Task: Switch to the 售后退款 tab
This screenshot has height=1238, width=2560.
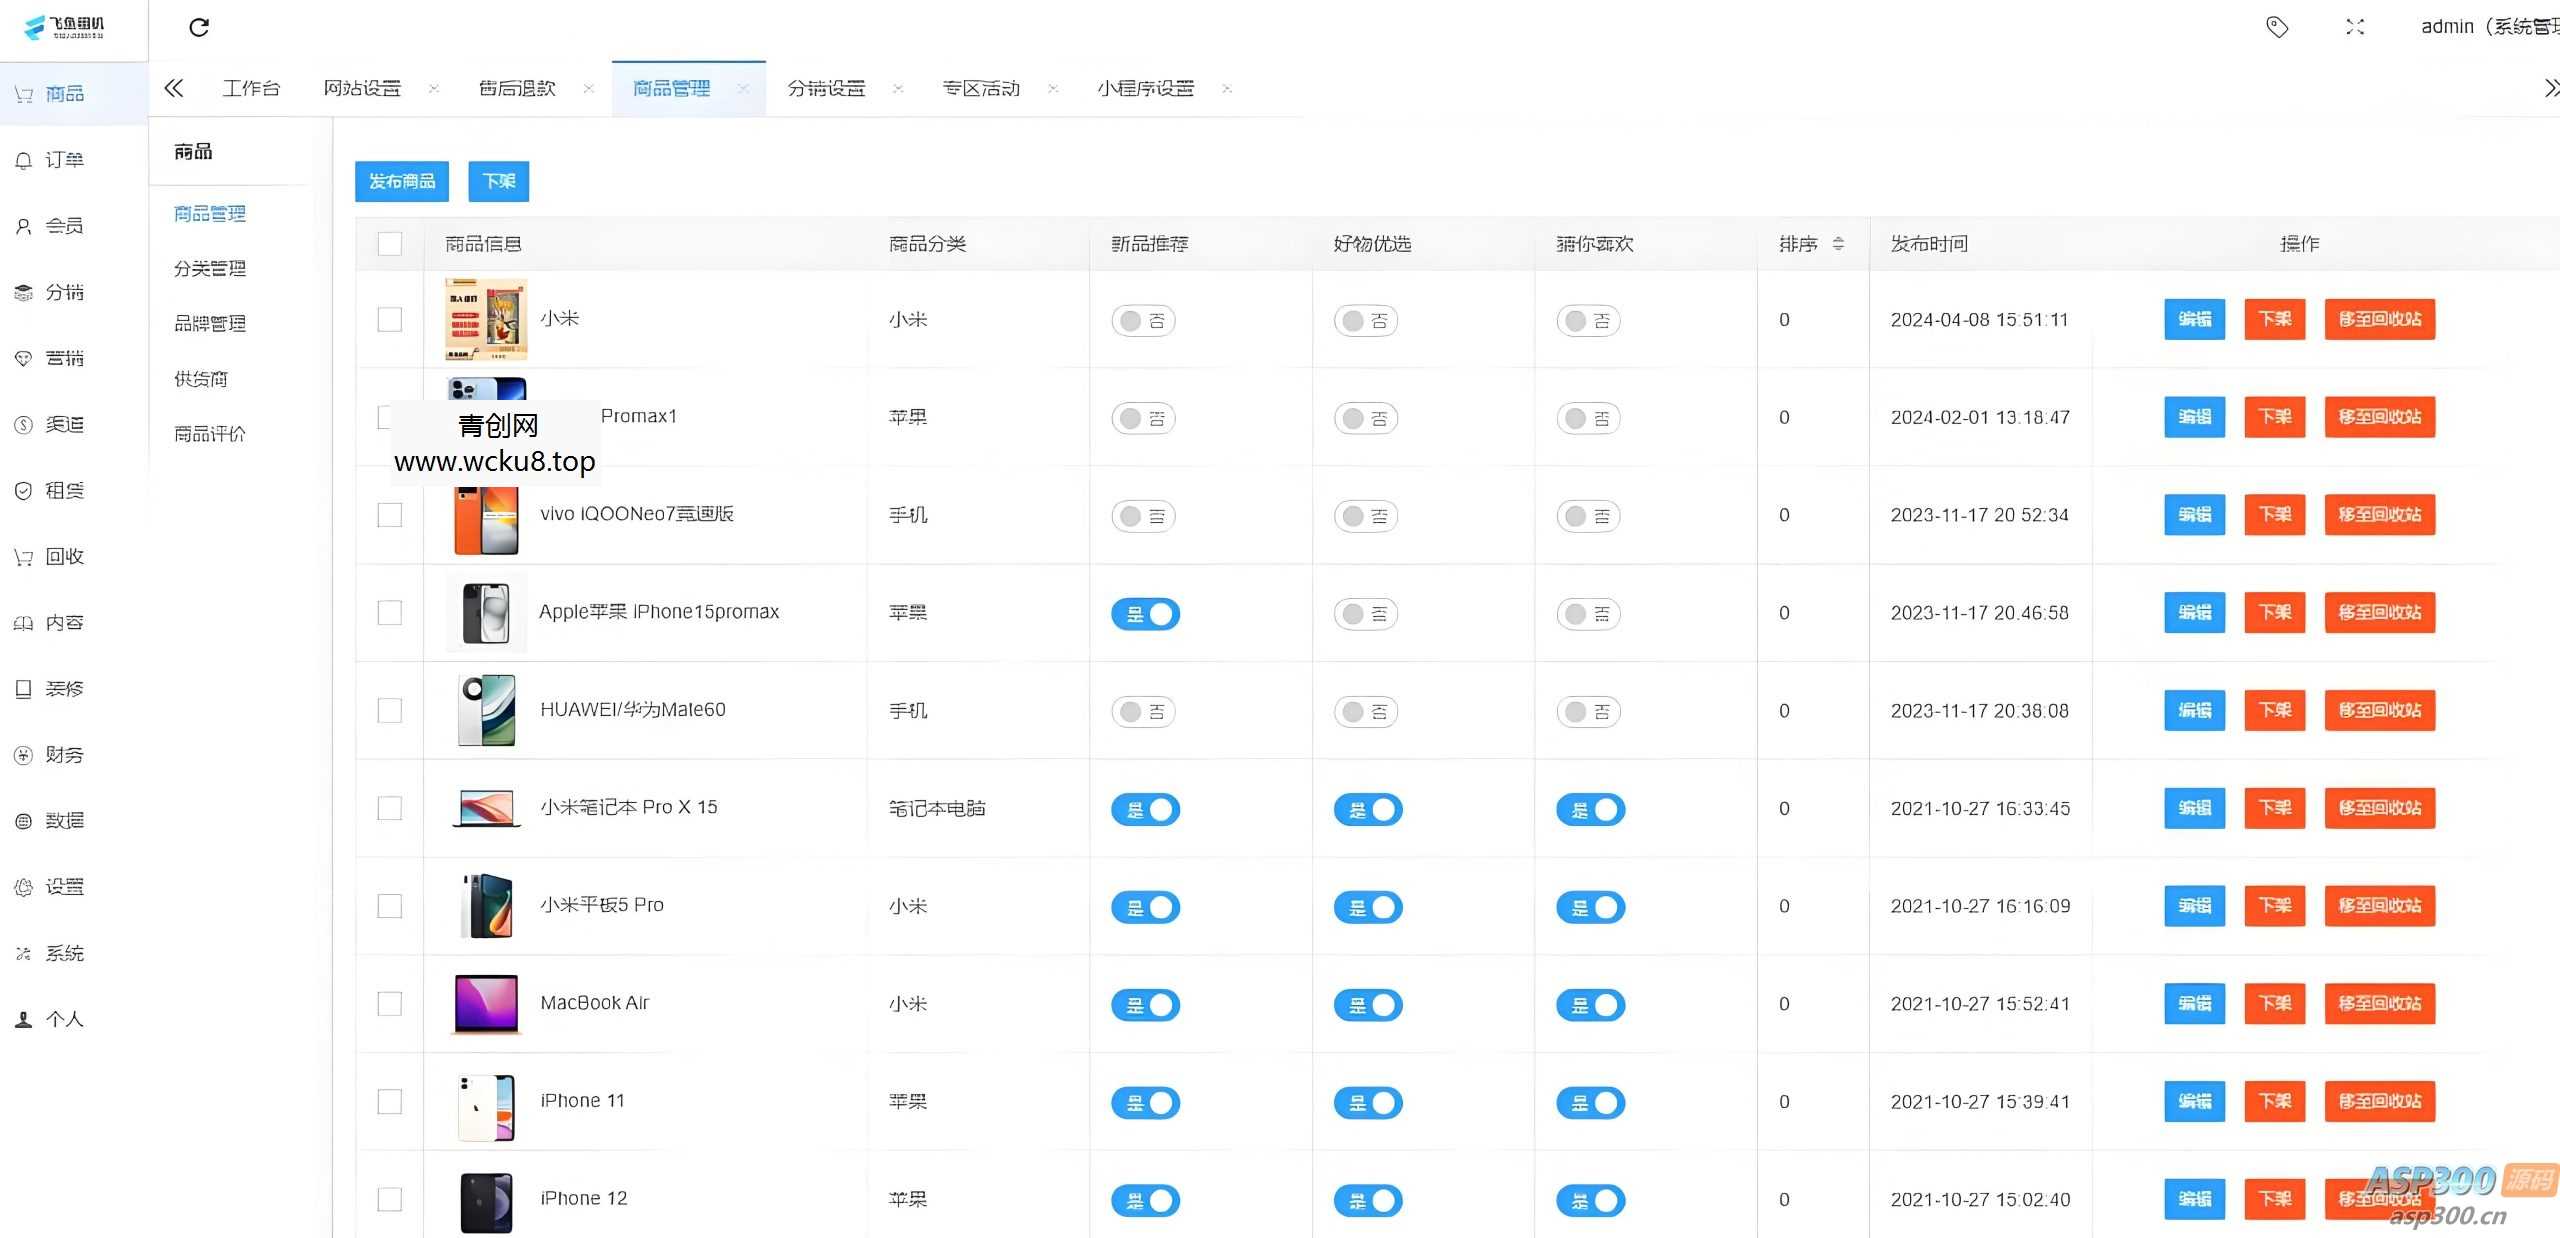Action: 518,88
